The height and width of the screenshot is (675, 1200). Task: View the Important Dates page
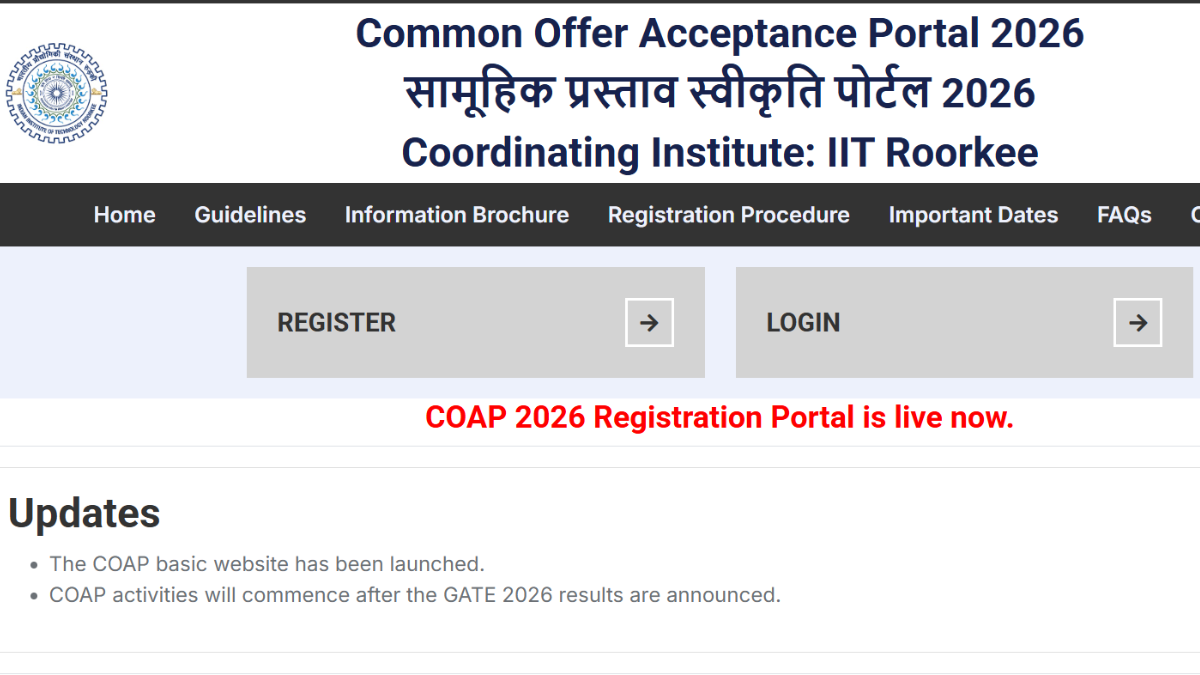[972, 215]
